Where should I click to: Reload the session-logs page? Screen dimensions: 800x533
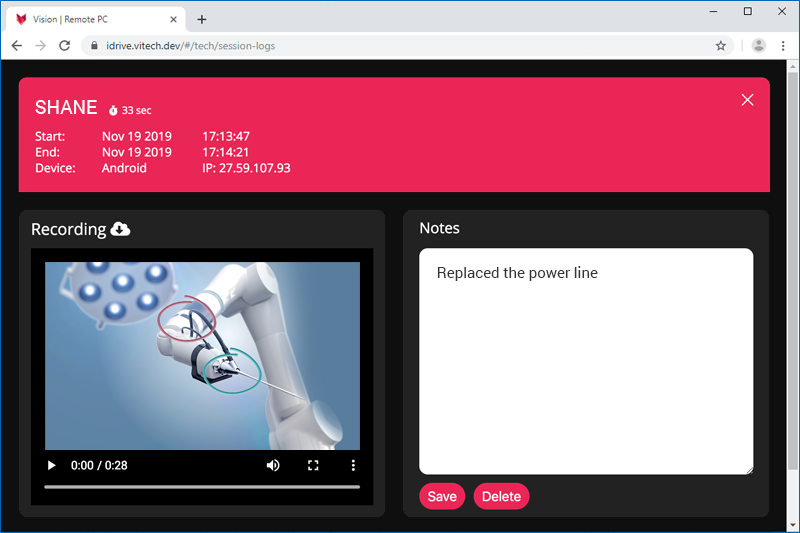[65, 46]
